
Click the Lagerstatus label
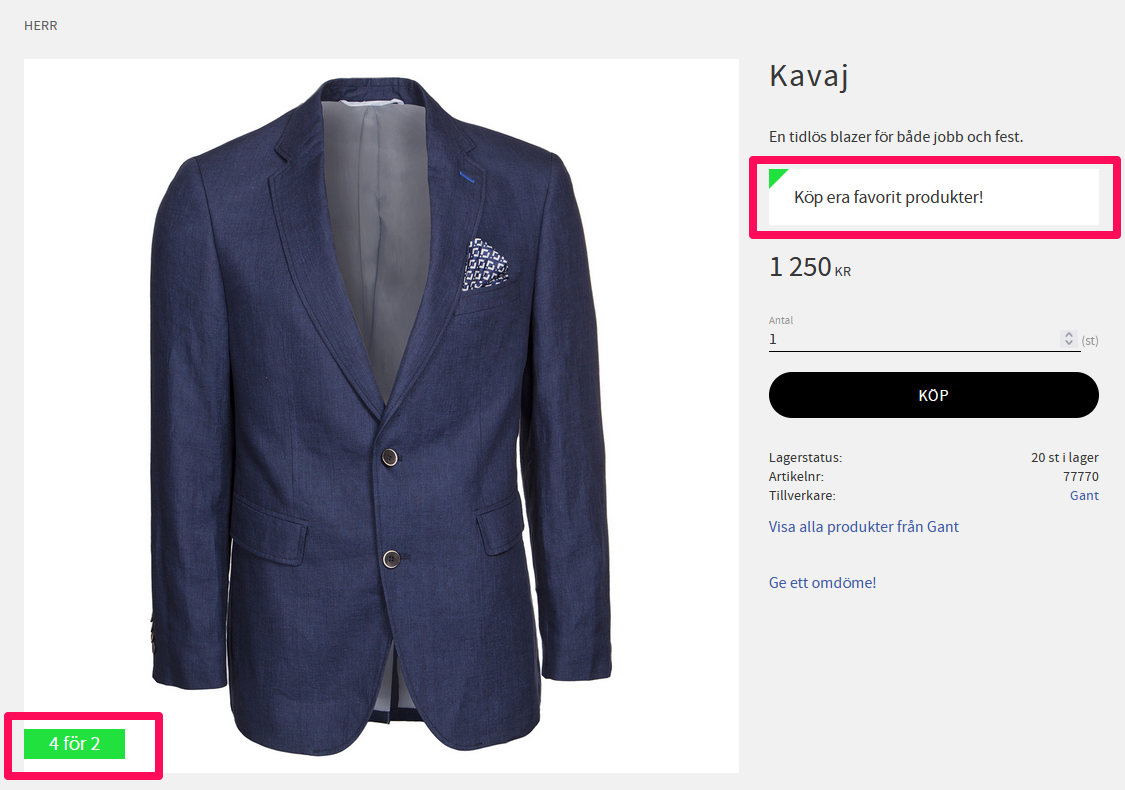[805, 457]
